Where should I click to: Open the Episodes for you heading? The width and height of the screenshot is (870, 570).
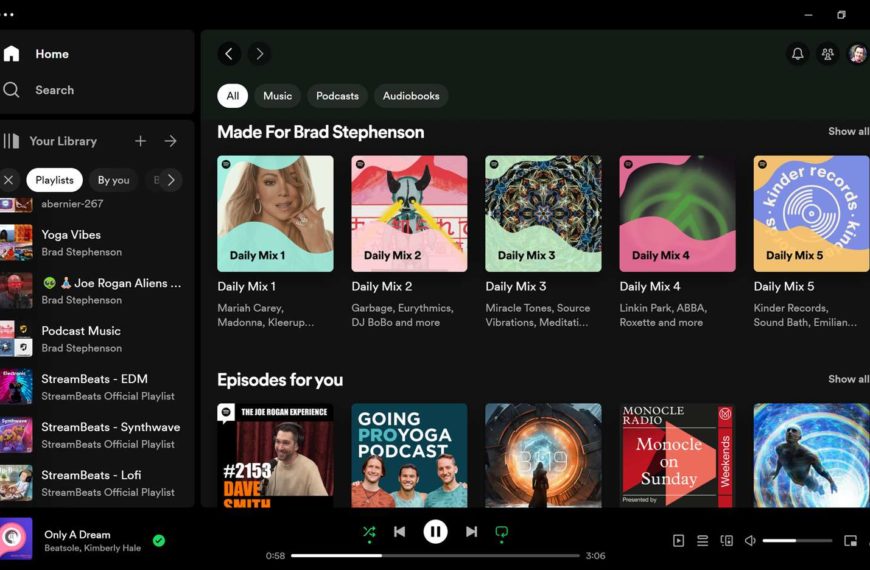[280, 380]
